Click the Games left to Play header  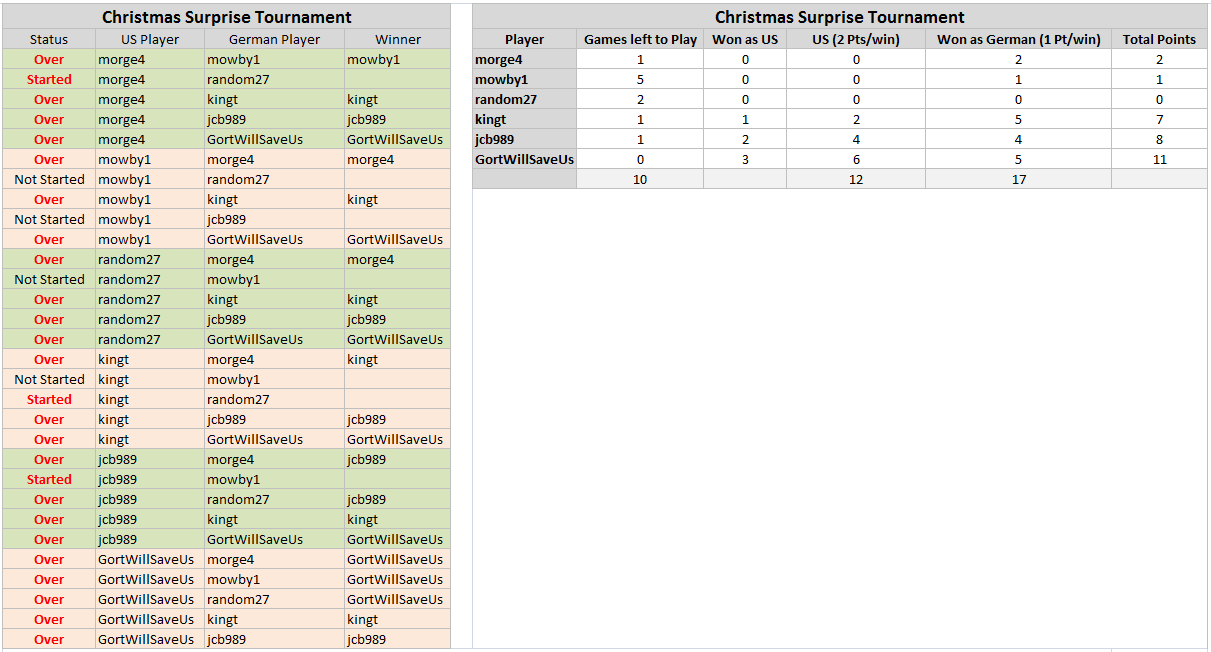640,39
